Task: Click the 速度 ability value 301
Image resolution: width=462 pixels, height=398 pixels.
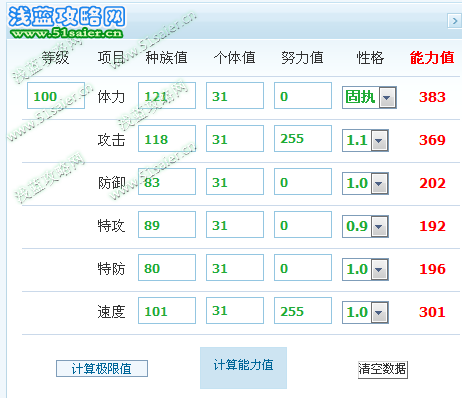Action: 432,312
